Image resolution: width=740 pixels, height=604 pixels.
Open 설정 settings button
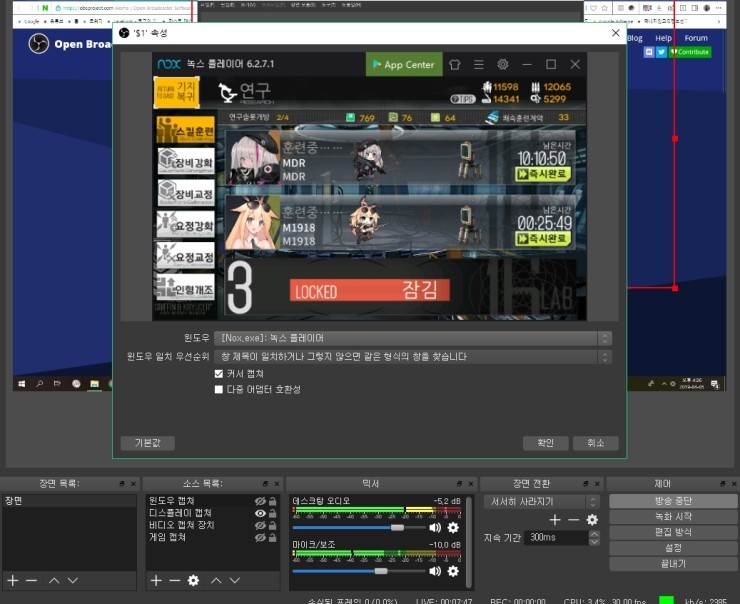673,548
